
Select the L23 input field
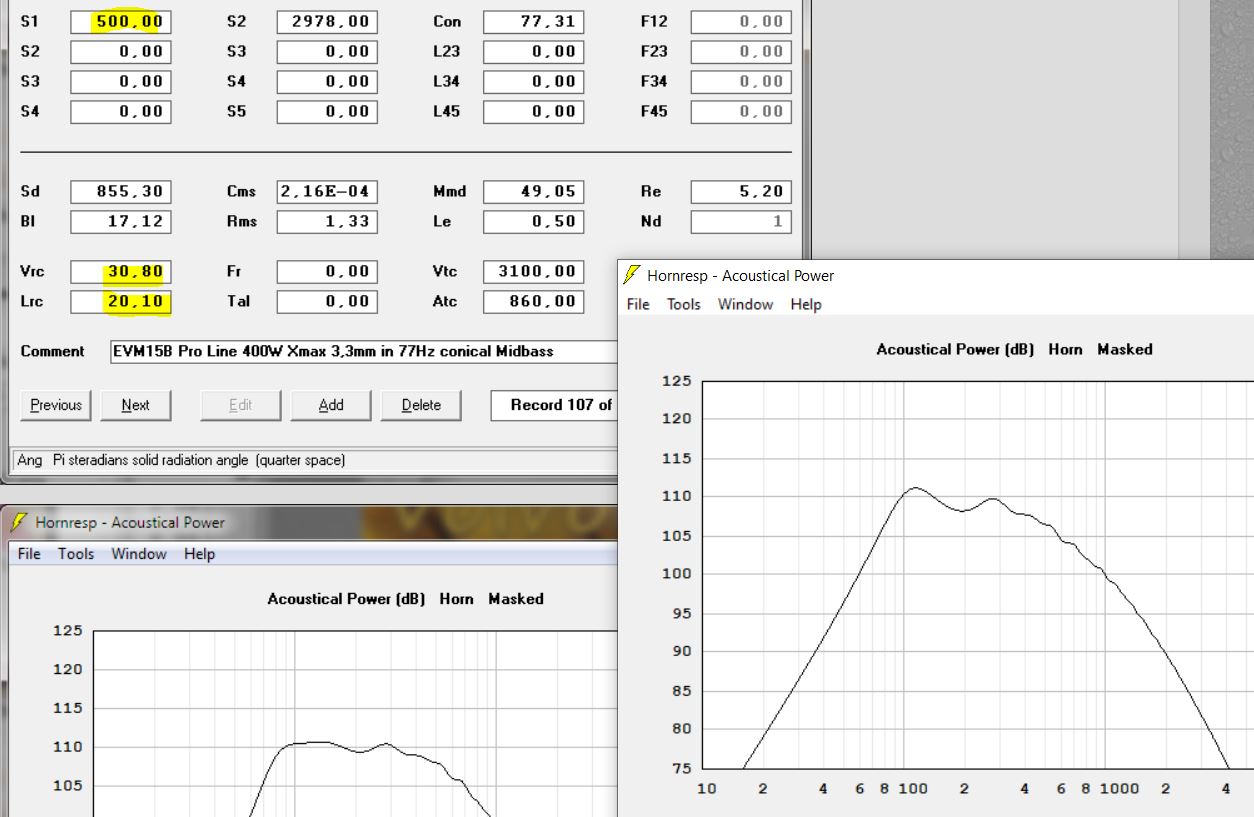click(533, 52)
